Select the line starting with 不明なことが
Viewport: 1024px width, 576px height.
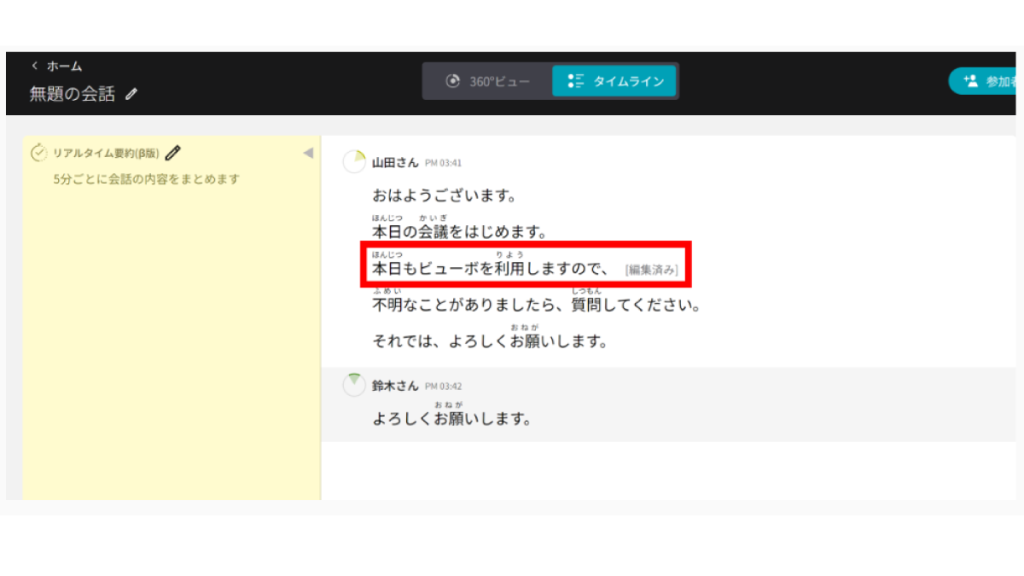pos(535,304)
